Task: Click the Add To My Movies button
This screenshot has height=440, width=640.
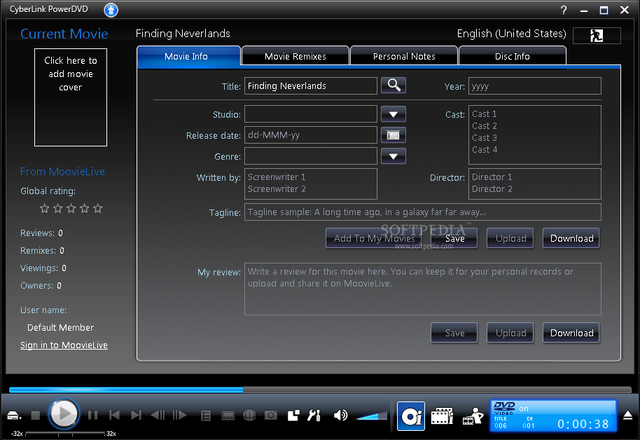Action: click(x=374, y=238)
